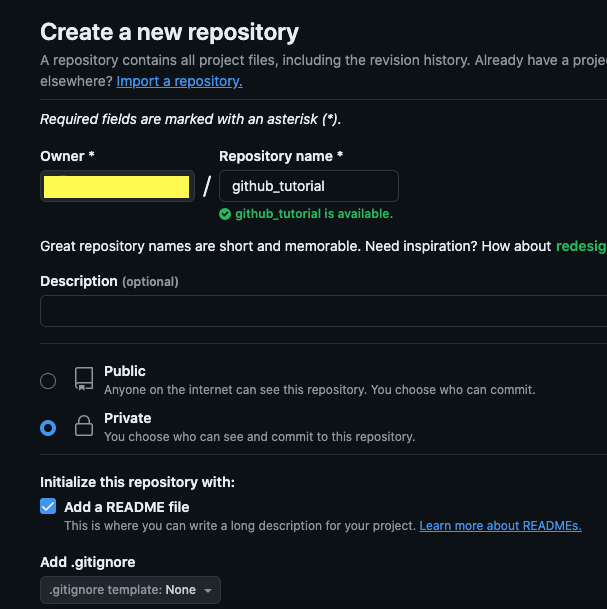Open Learn more about READMEs link

pyautogui.click(x=500, y=525)
